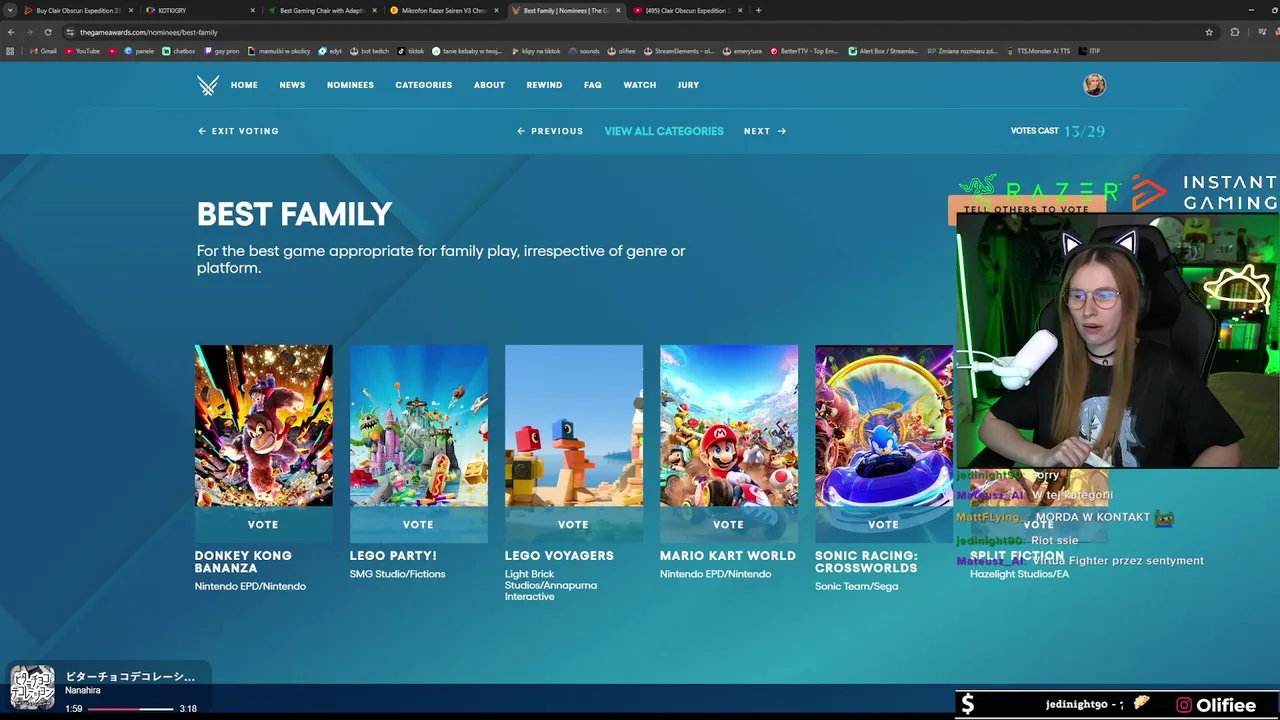The image size is (1280, 720).
Task: Click the LEGO Party! cover art
Action: pos(418,426)
